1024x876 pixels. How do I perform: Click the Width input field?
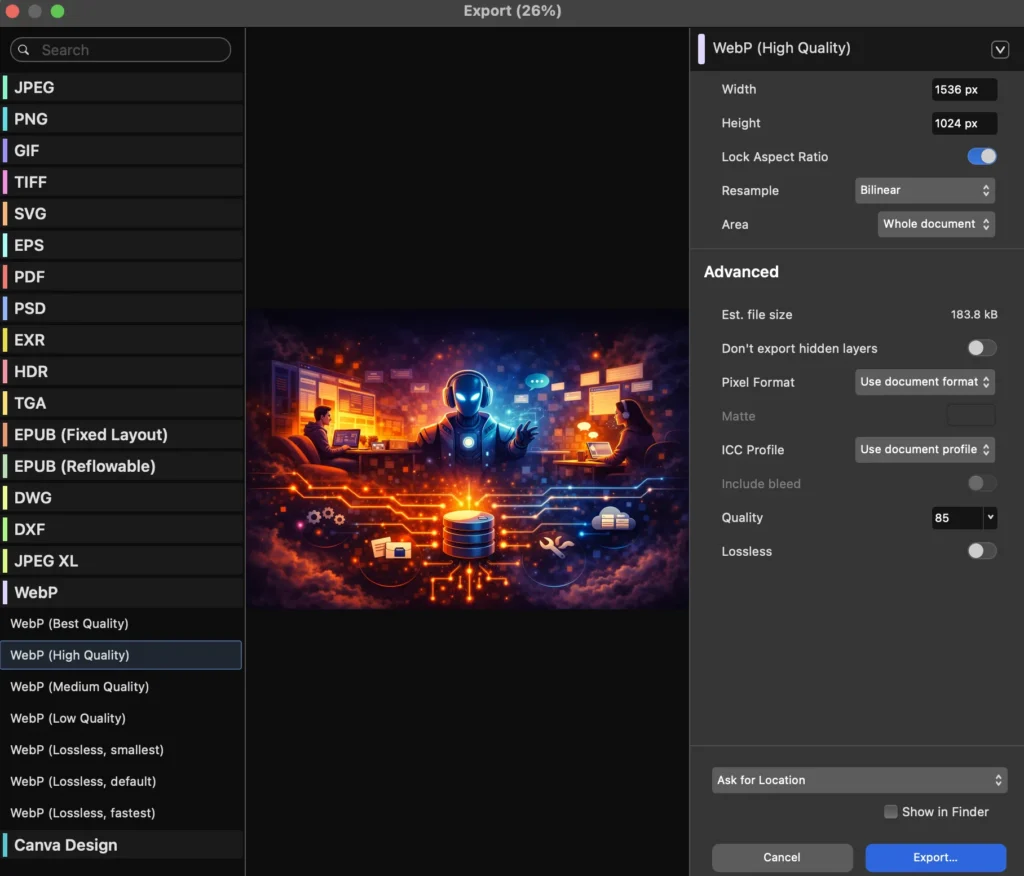[x=964, y=90]
